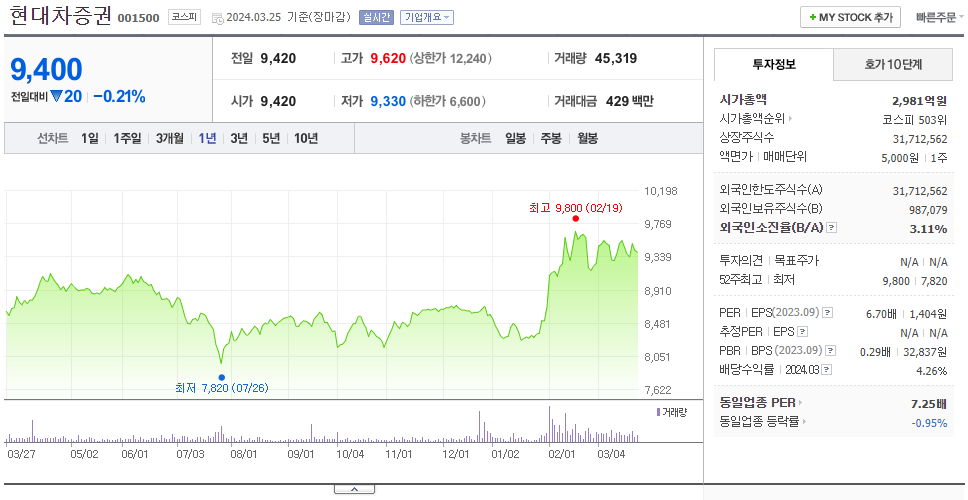The height and width of the screenshot is (500, 968).
Task: Click the blue 최저 7,820 marker dot
Action: [222, 377]
